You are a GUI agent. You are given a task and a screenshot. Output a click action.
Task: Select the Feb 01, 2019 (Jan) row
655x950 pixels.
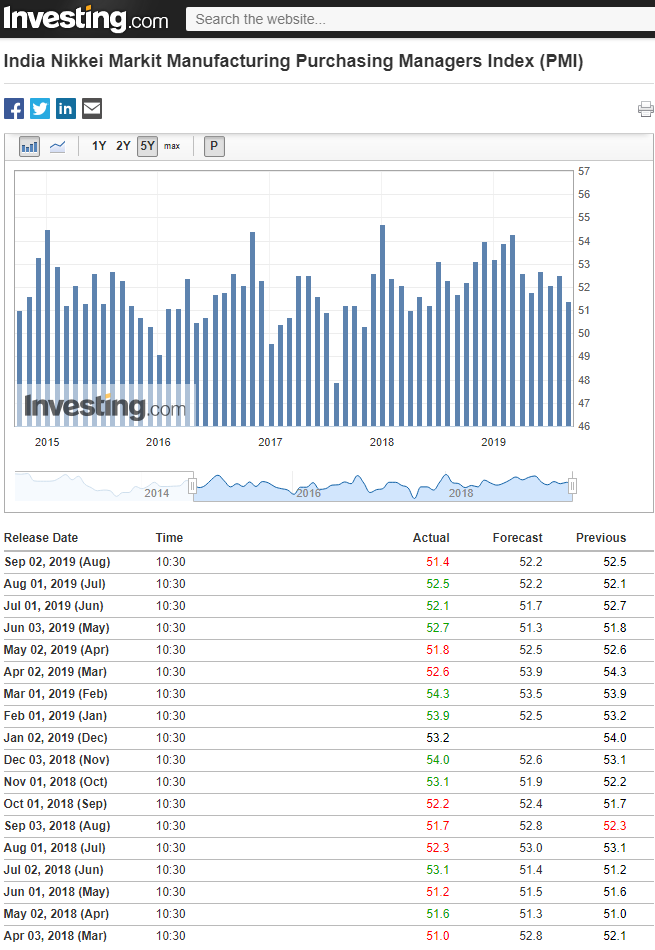tap(329, 716)
